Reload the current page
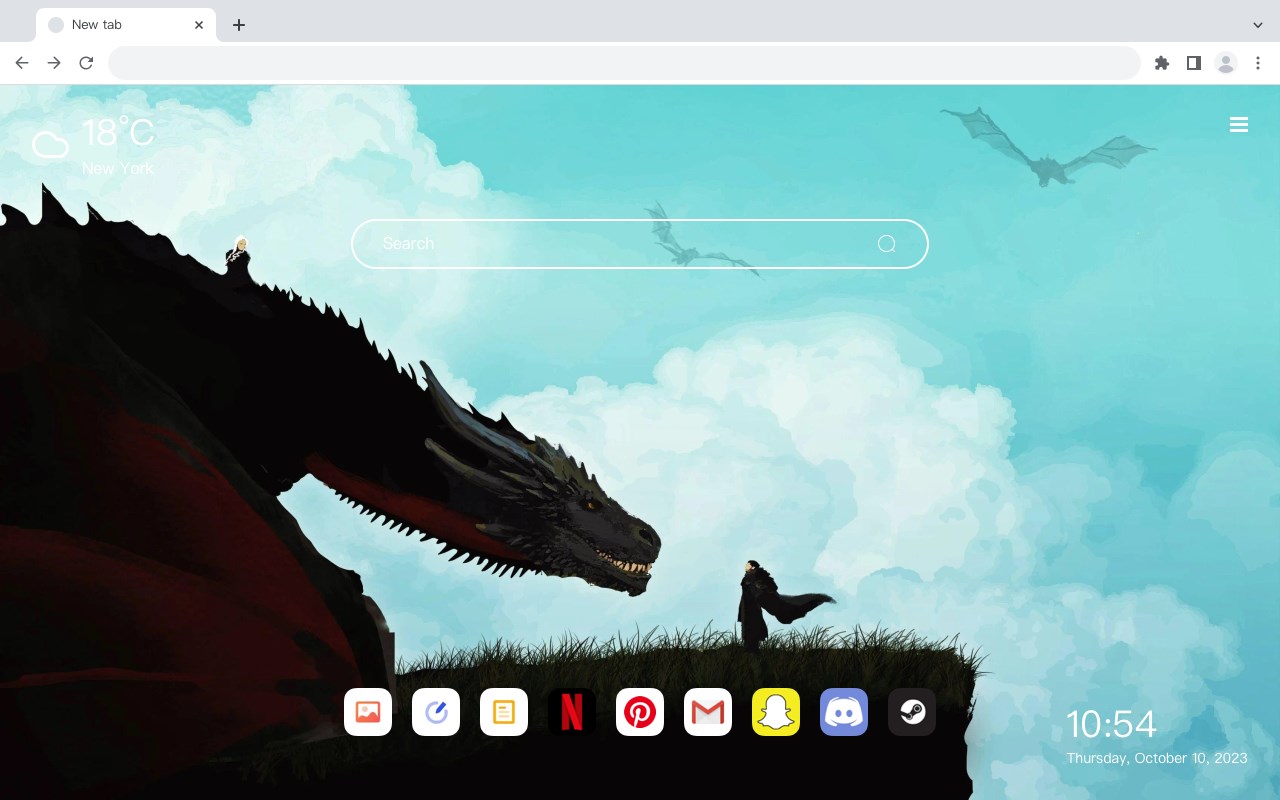1280x800 pixels. [x=86, y=63]
